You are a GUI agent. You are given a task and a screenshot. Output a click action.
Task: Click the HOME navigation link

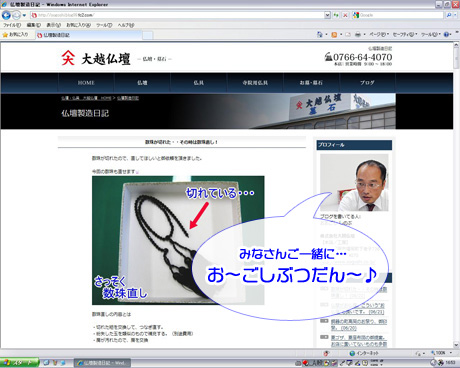86,83
